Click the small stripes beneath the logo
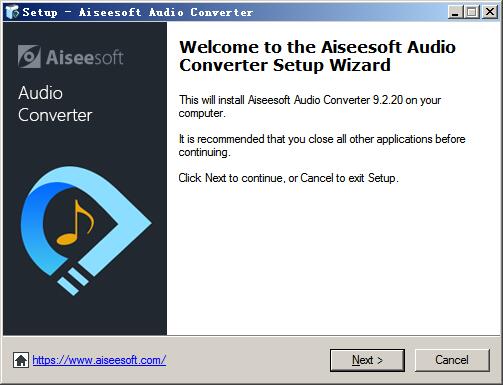The width and height of the screenshot is (503, 385). [74, 281]
